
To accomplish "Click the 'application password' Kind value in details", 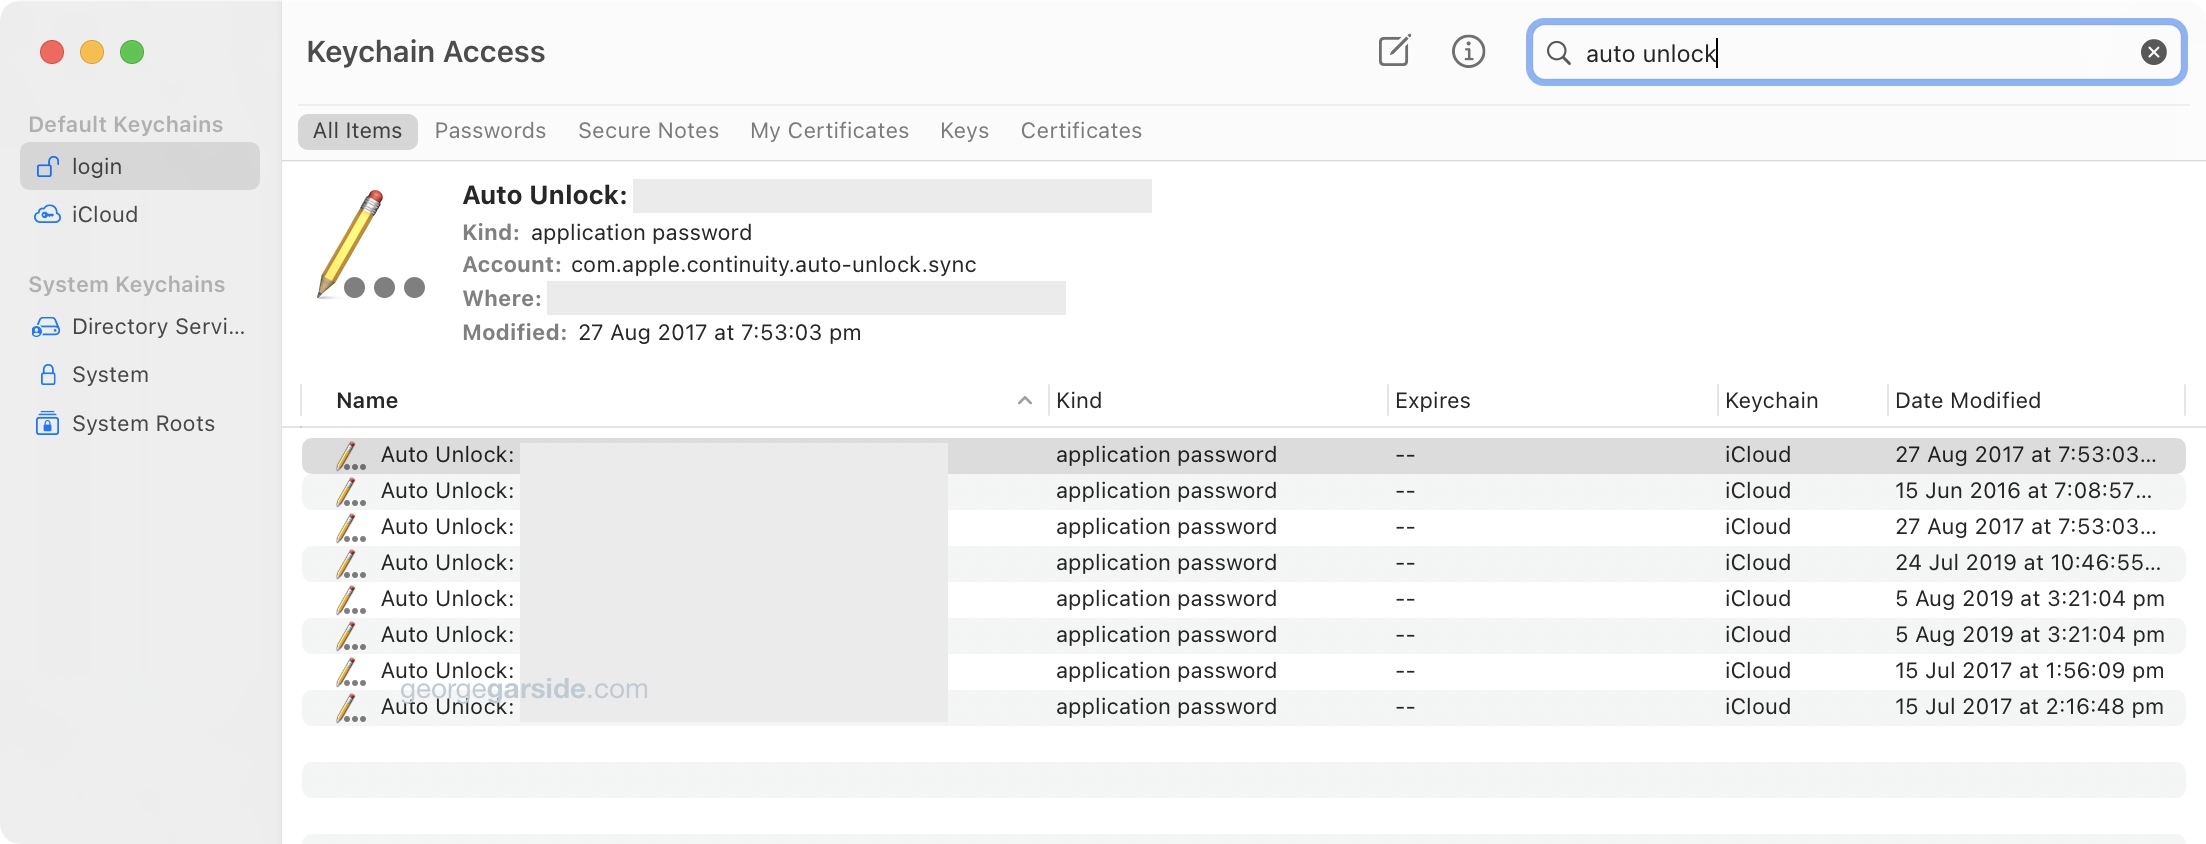I will pyautogui.click(x=641, y=233).
